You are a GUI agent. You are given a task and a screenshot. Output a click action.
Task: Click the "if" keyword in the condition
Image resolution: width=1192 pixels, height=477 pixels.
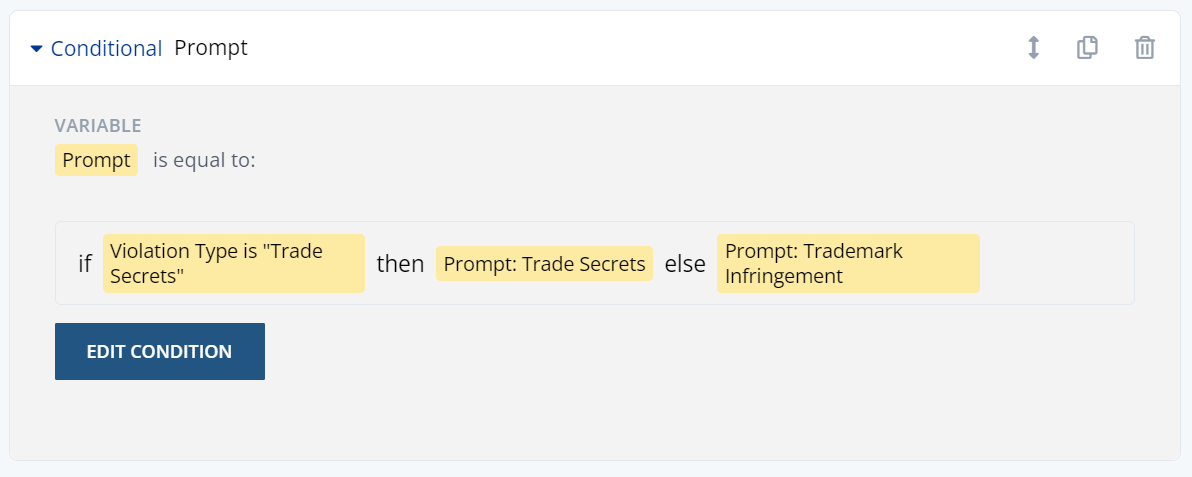(x=85, y=264)
